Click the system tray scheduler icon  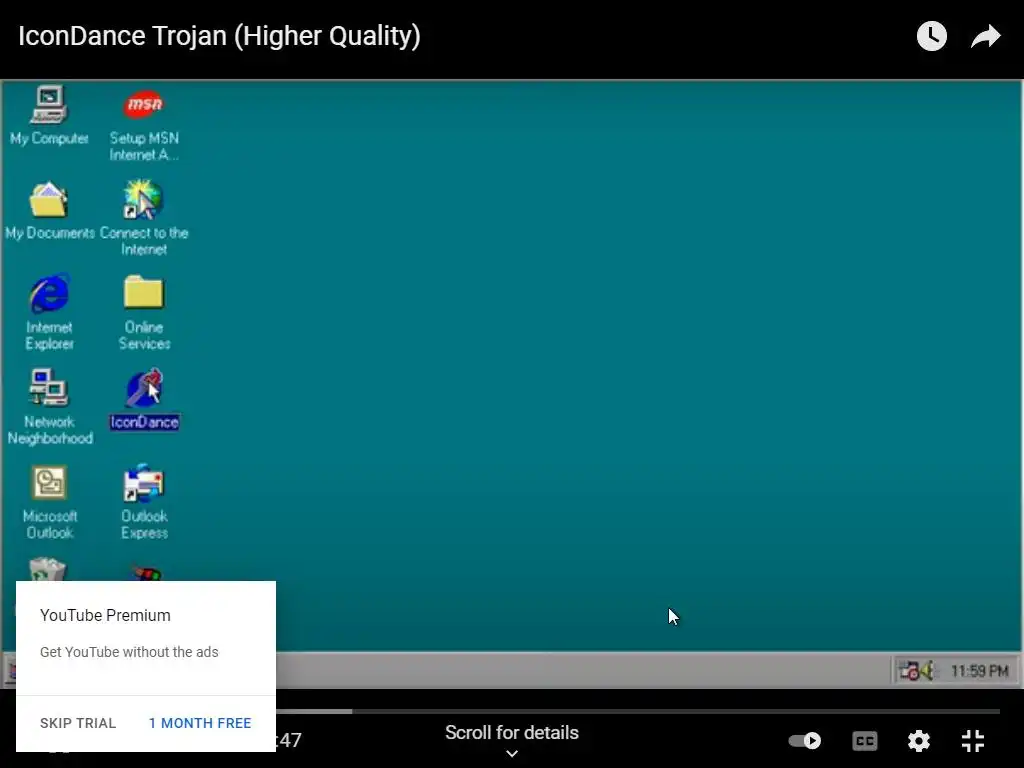(x=908, y=670)
